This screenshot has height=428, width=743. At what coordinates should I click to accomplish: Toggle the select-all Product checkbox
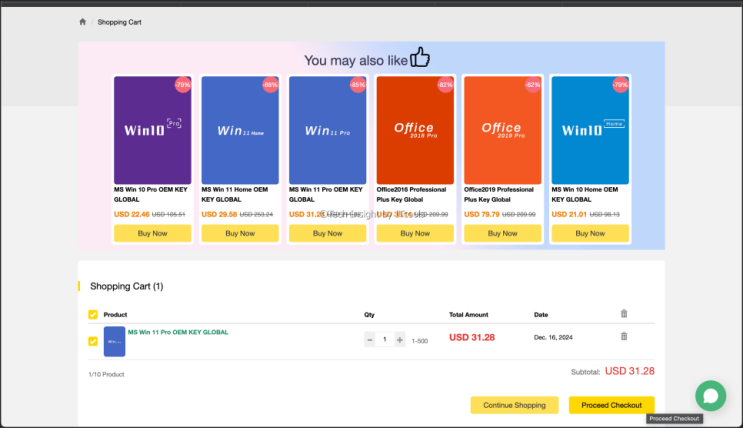click(93, 315)
